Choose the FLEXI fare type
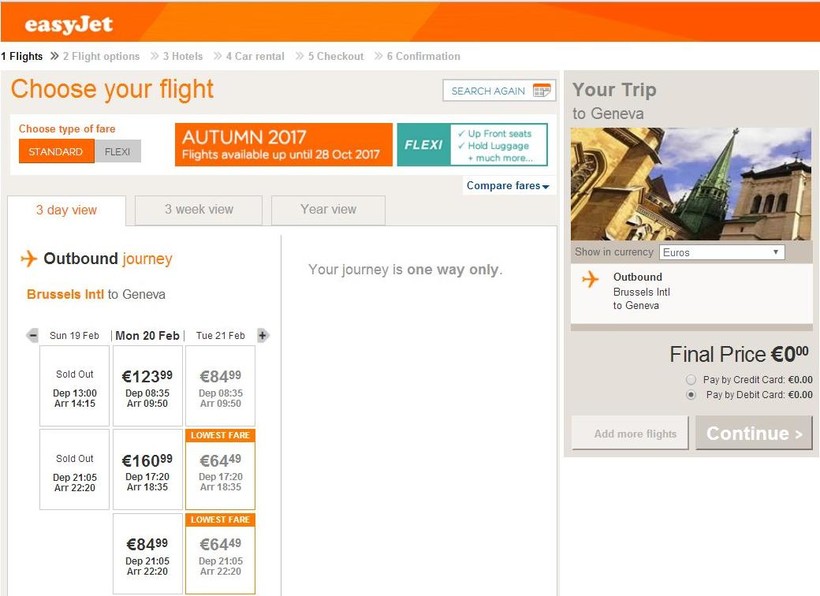820x596 pixels. coord(118,152)
